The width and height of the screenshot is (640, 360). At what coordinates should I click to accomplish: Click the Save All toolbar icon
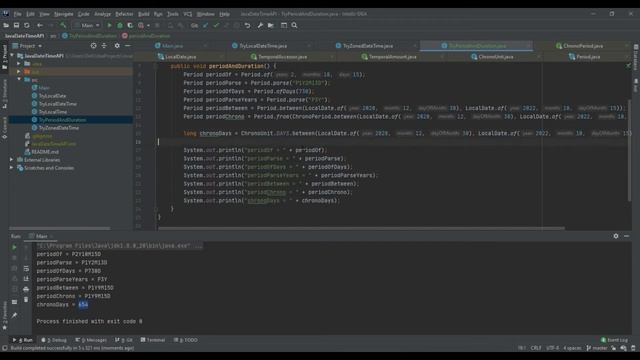click(x=16, y=25)
